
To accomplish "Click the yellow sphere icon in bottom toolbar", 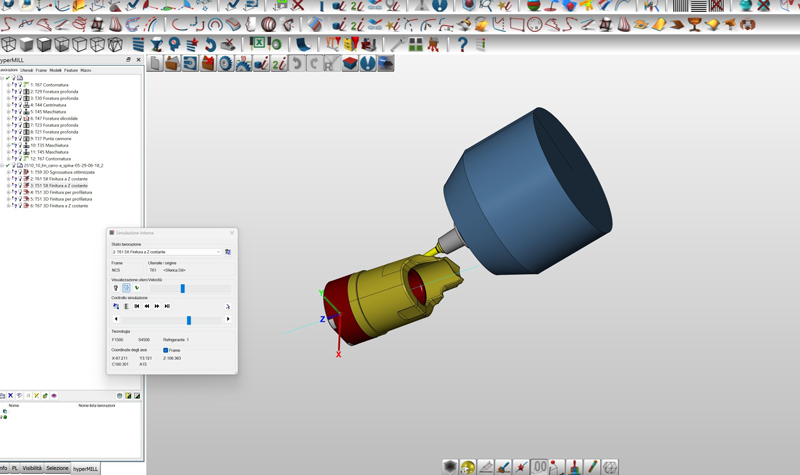I will [x=467, y=467].
